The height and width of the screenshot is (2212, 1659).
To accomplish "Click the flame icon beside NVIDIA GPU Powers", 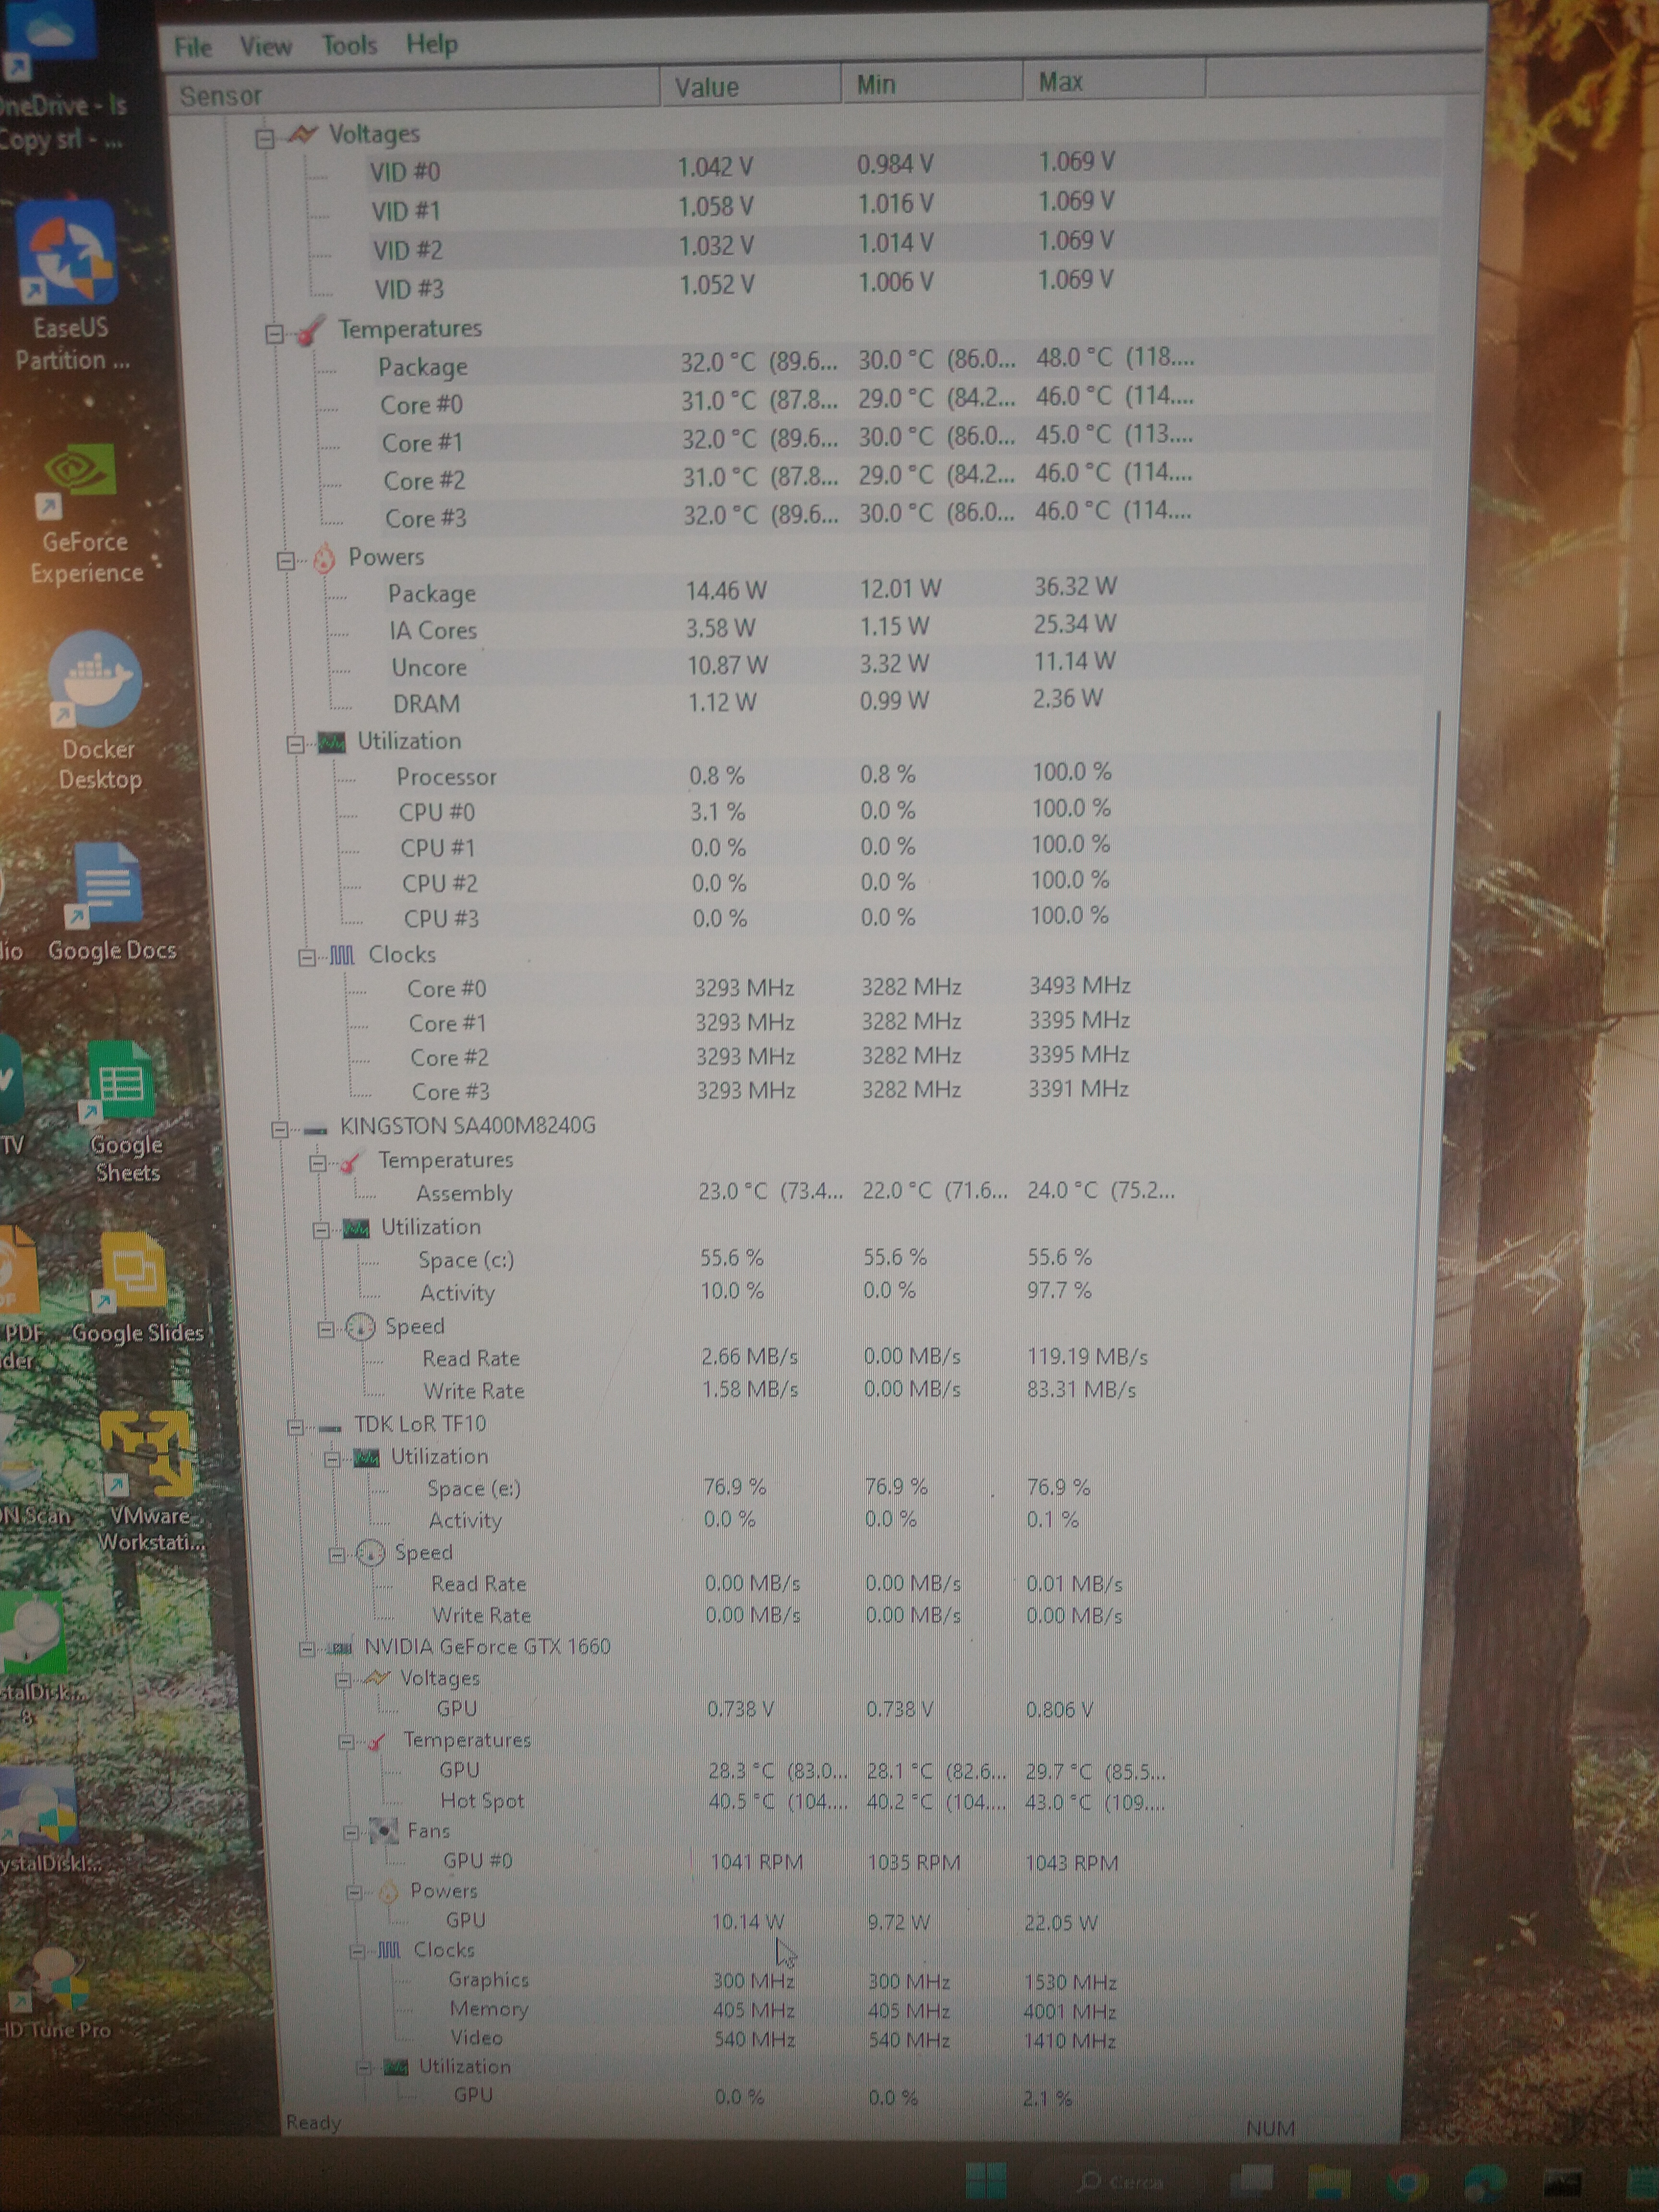I will pyautogui.click(x=388, y=1890).
